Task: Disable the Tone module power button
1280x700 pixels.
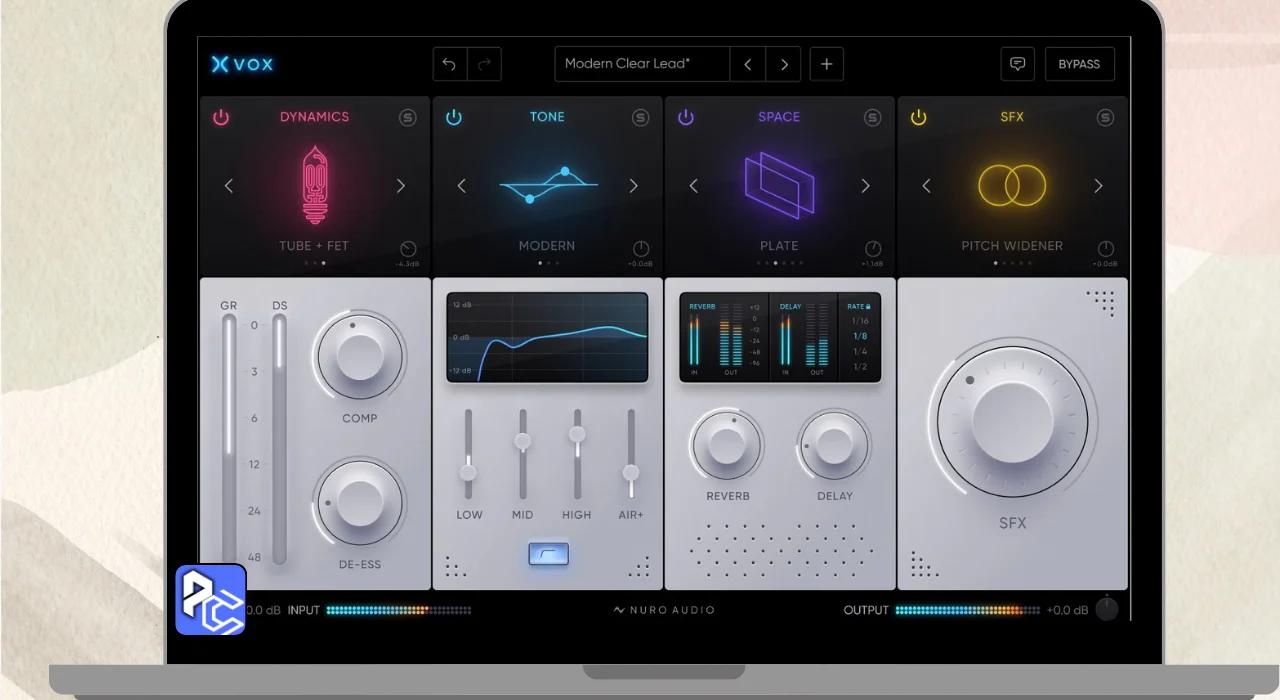Action: coord(454,118)
